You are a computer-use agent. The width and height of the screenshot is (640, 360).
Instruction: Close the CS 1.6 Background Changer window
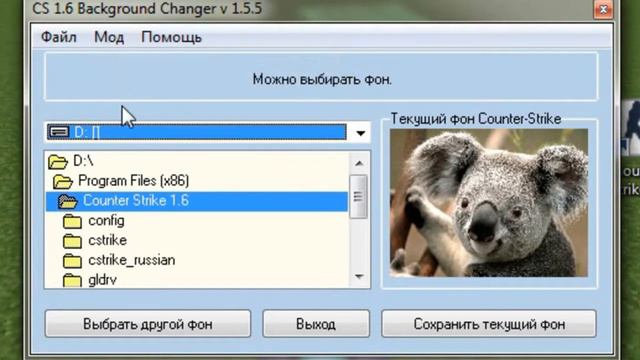pyautogui.click(x=603, y=9)
